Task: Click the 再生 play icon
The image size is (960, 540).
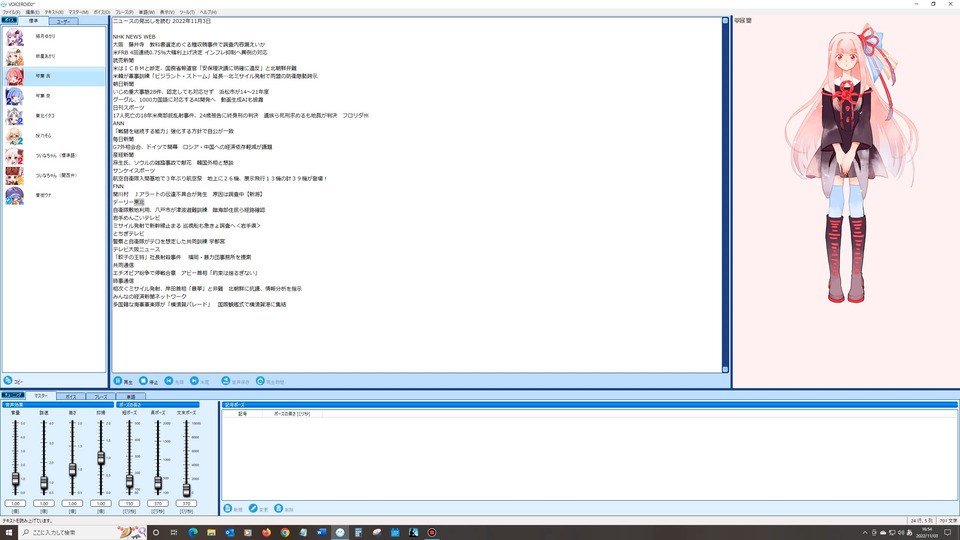Action: pyautogui.click(x=118, y=381)
